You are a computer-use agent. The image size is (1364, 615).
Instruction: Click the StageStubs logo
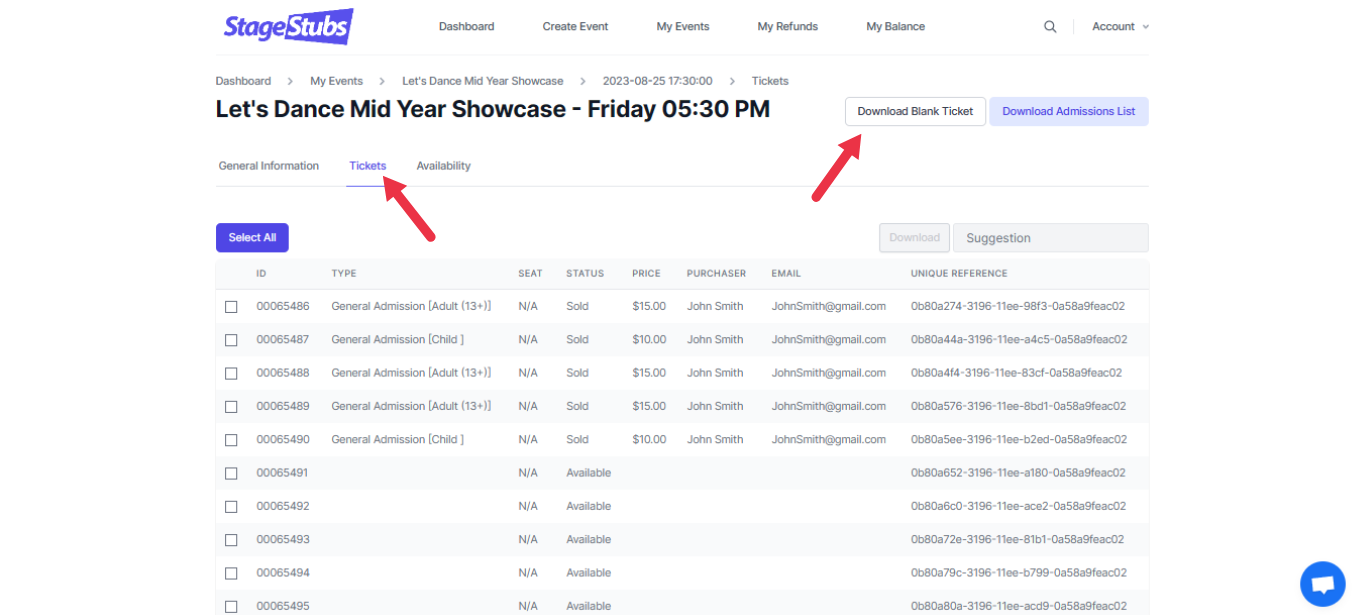tap(288, 27)
